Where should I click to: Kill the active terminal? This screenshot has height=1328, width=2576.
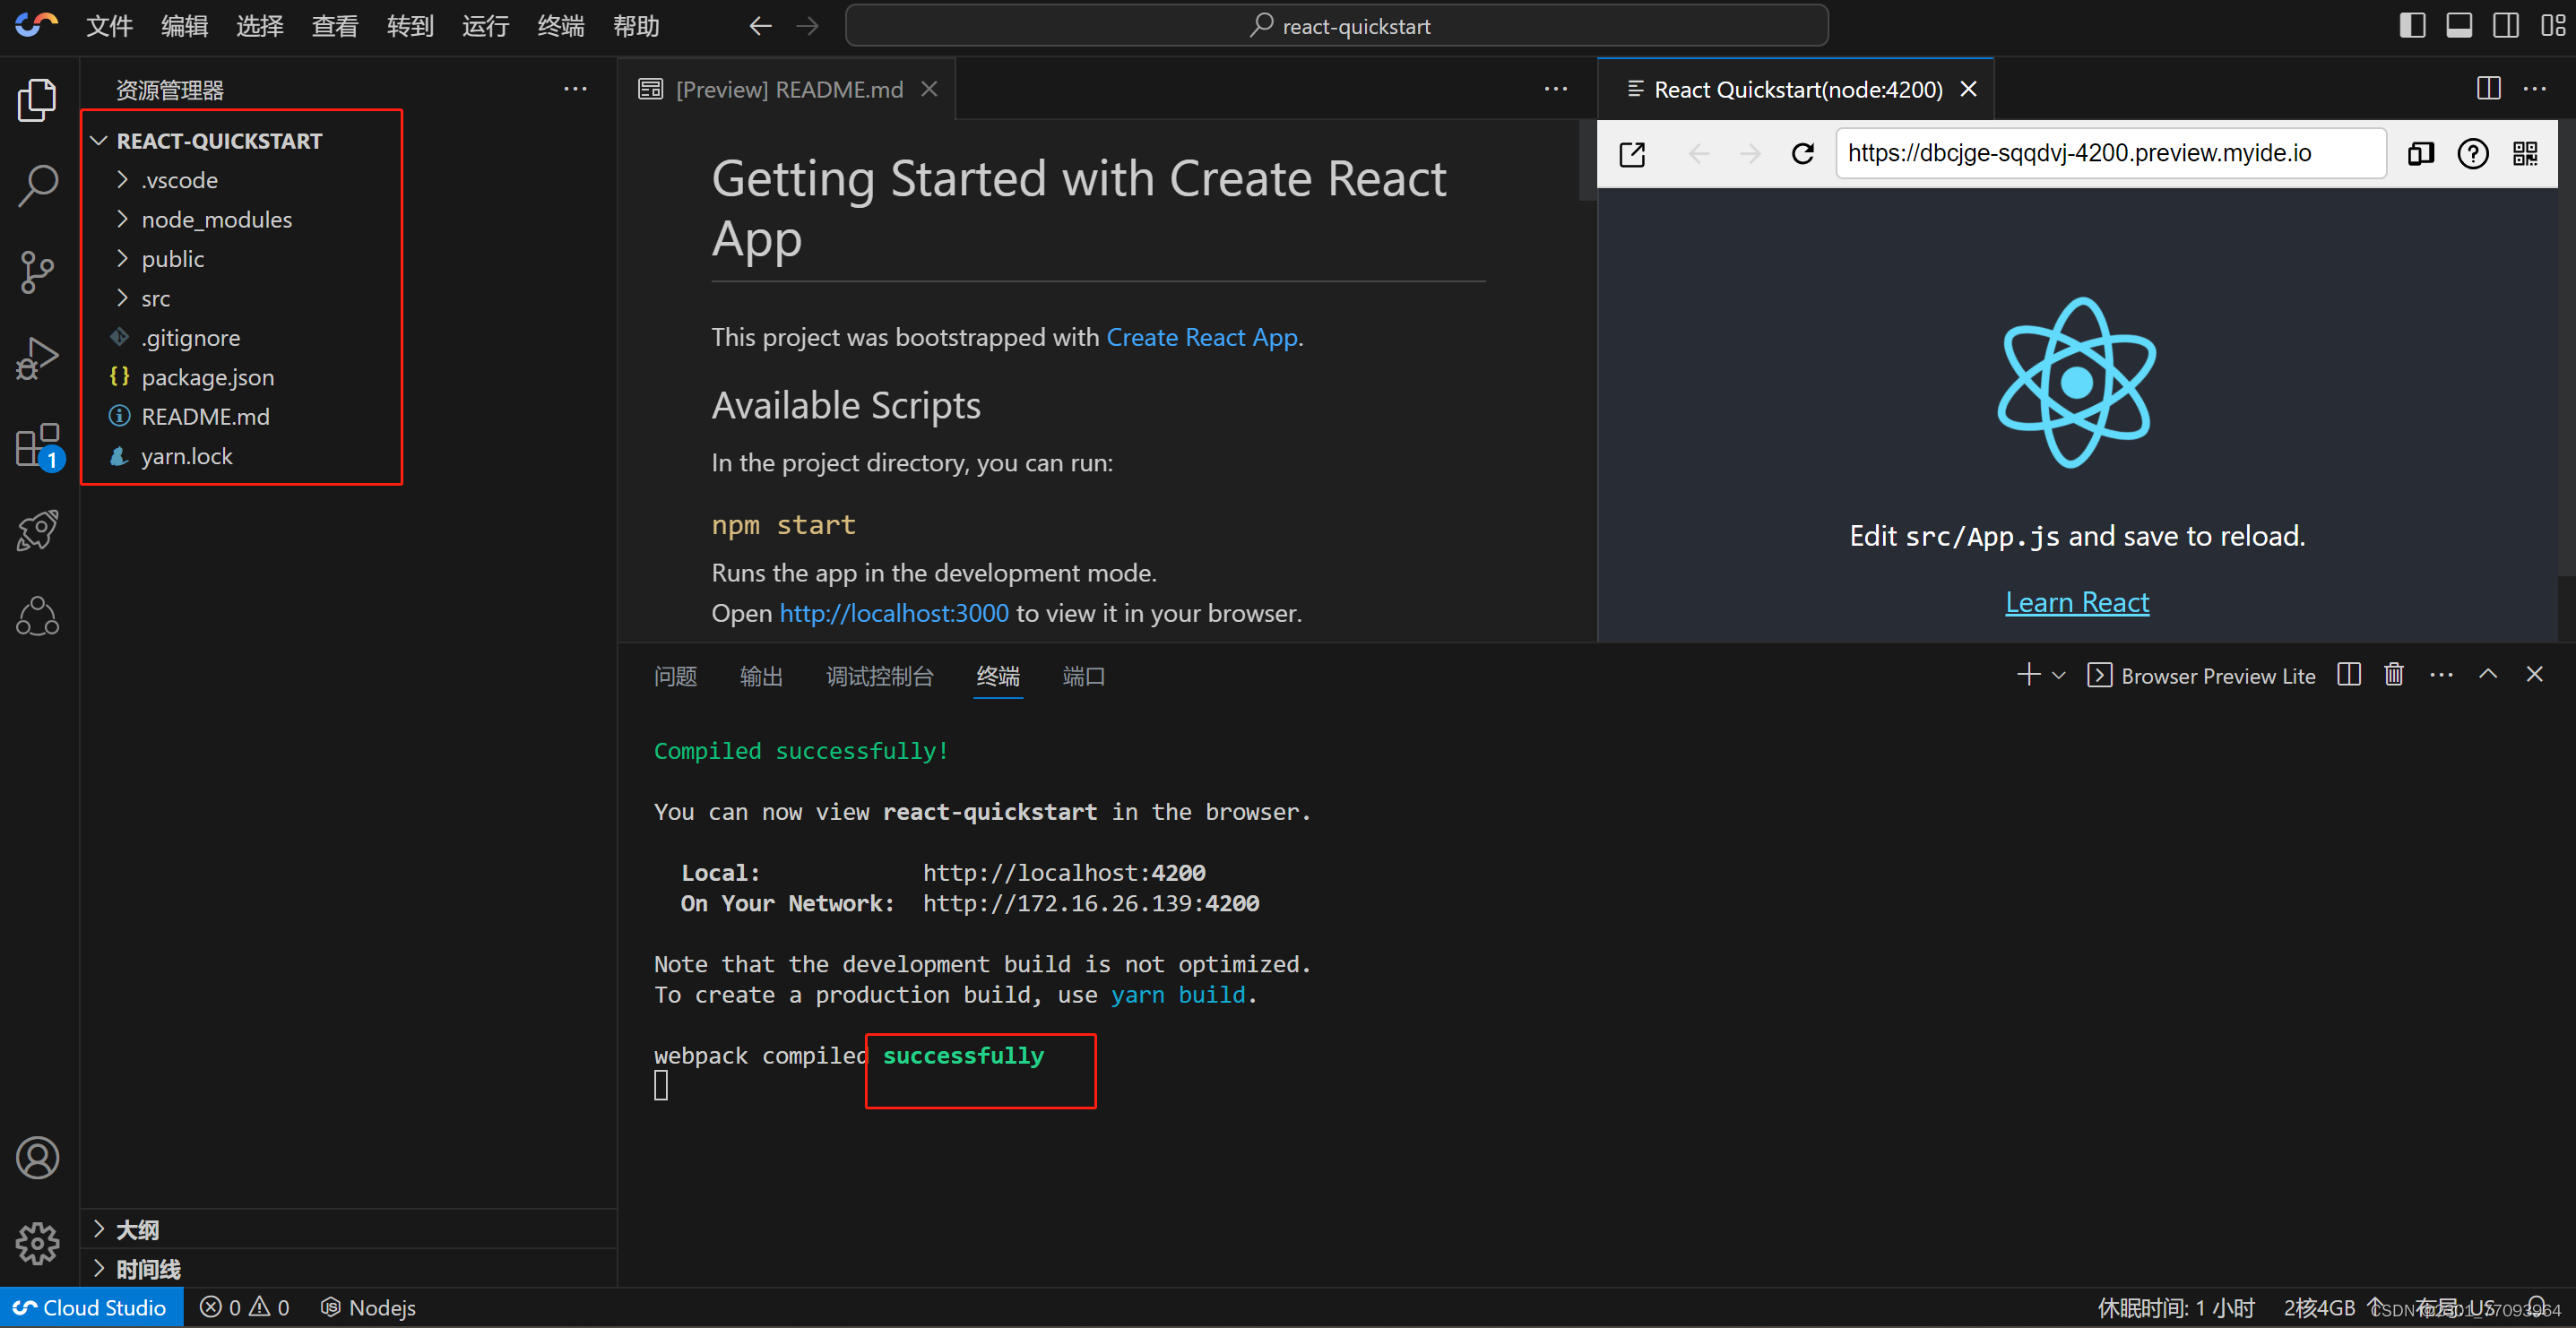click(x=2394, y=675)
